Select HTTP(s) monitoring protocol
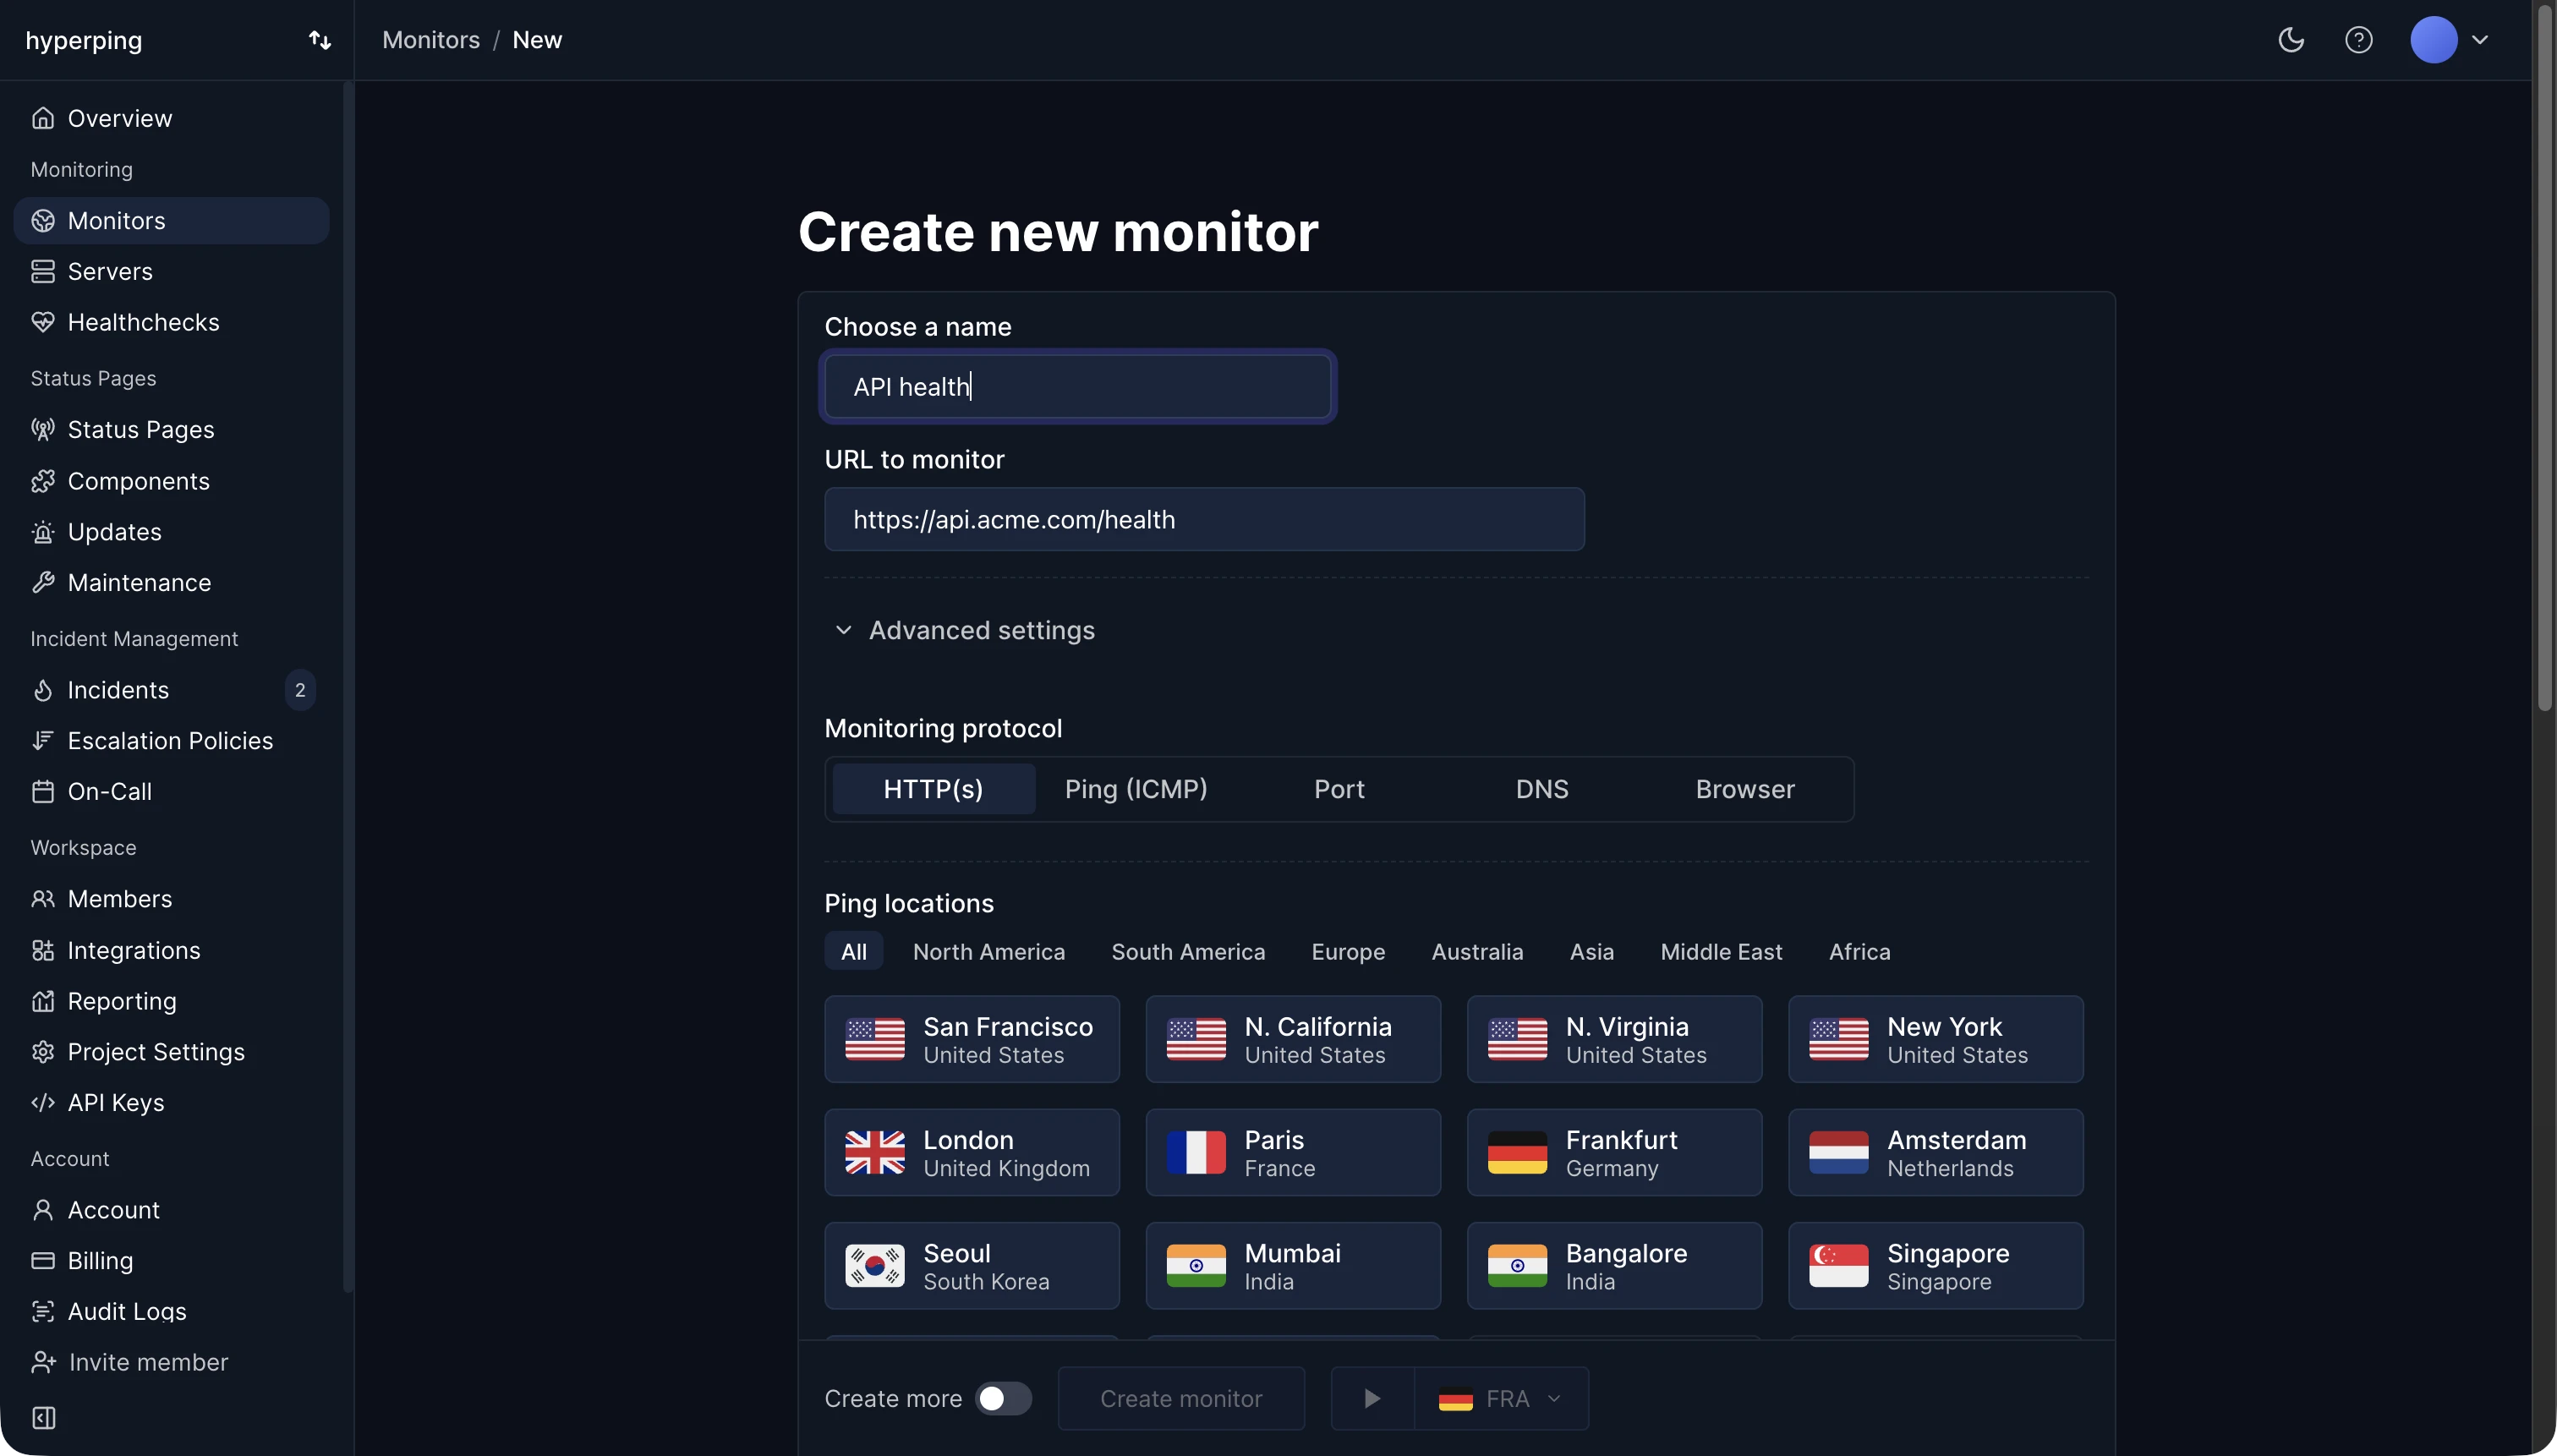Screen dimensions: 2557x1456 point(933,789)
